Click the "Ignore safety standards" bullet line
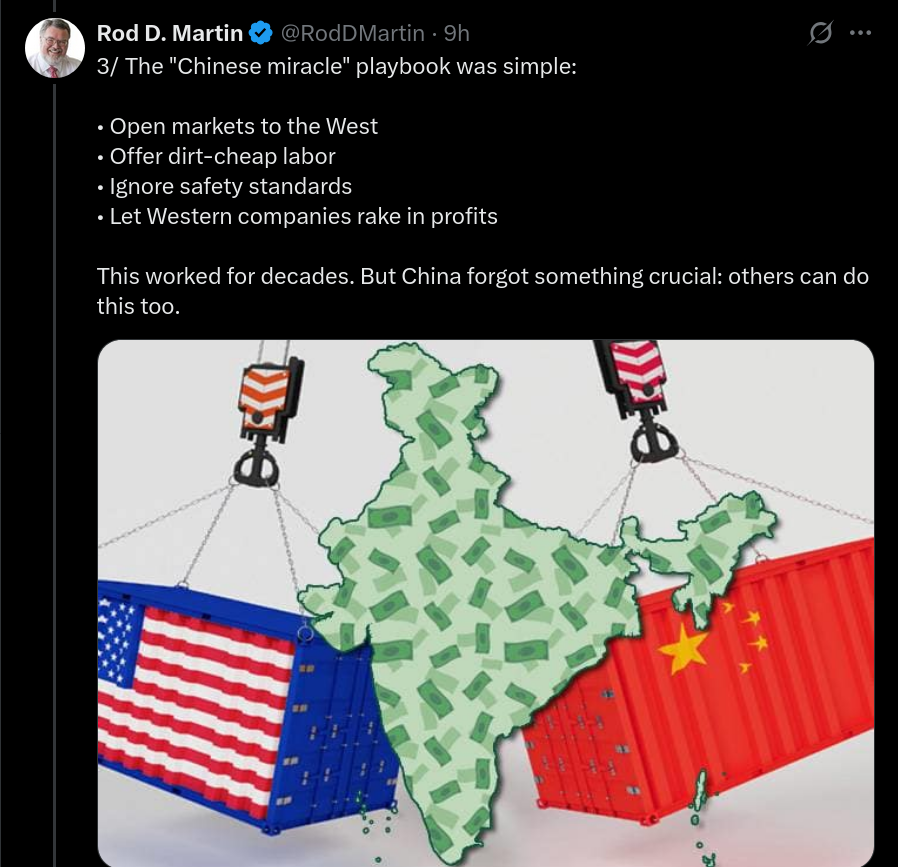The width and height of the screenshot is (898, 867). [x=224, y=187]
